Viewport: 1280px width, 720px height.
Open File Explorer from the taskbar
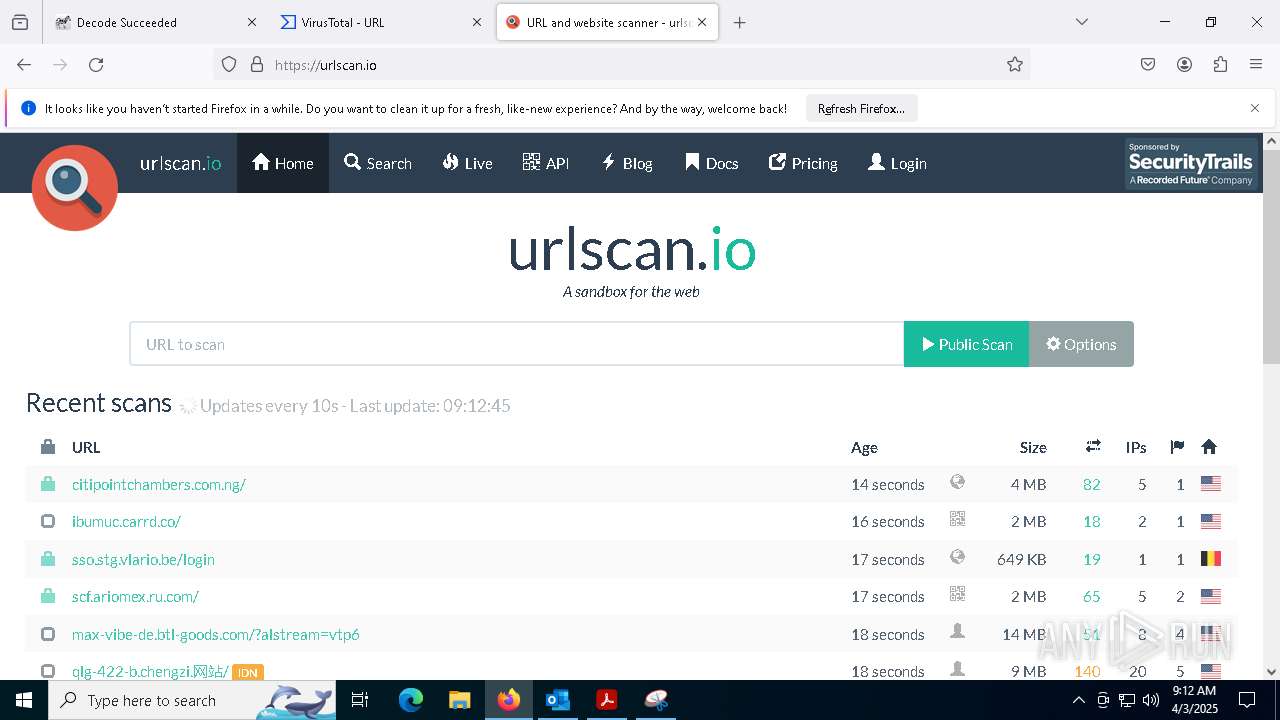coord(459,700)
